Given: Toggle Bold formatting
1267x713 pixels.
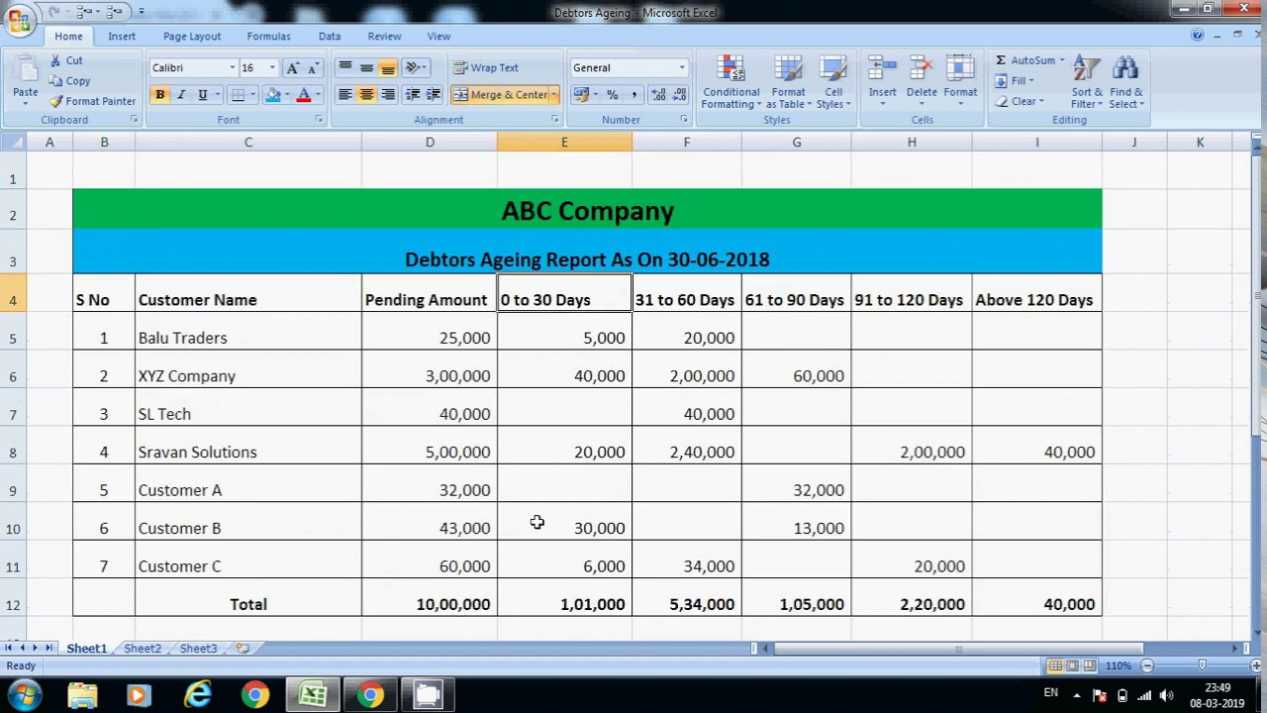Looking at the screenshot, I should pos(160,95).
